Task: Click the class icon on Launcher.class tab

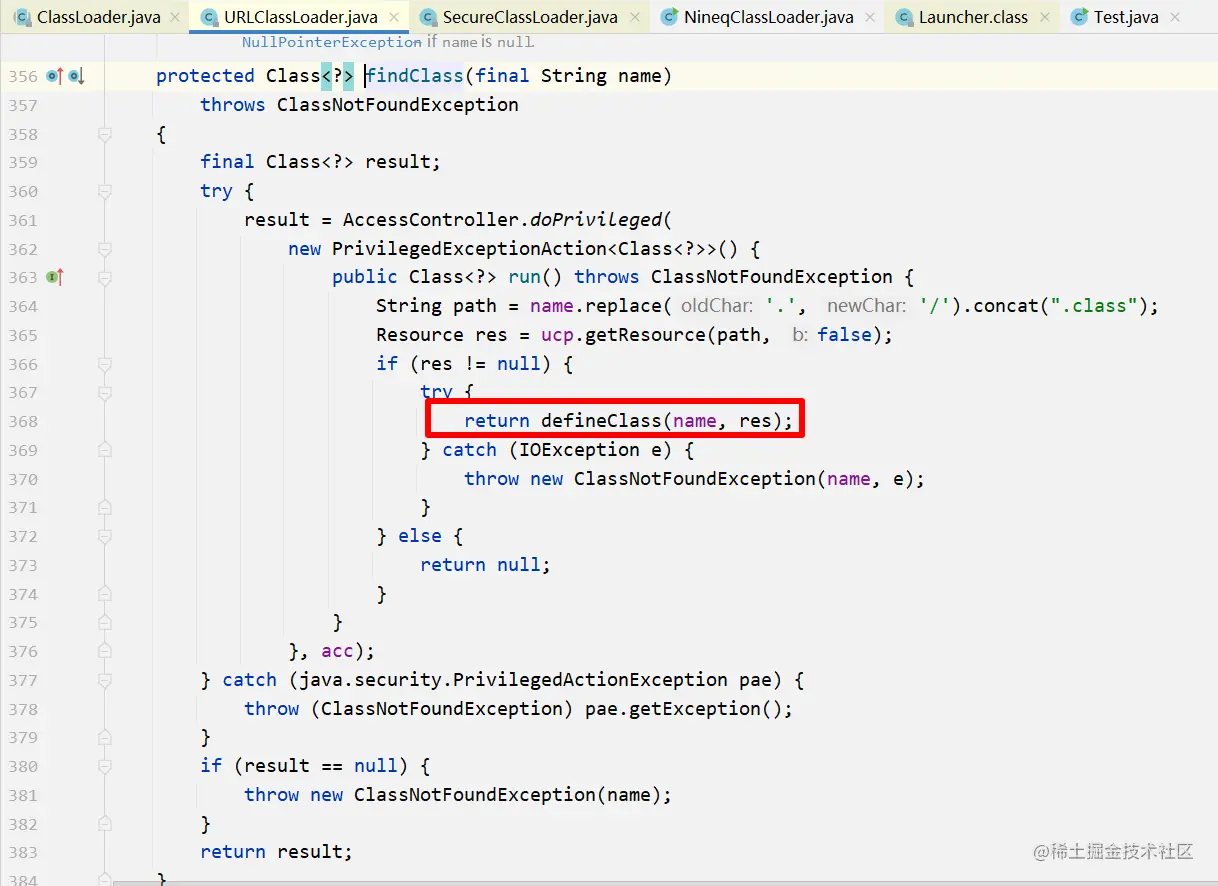Action: pyautogui.click(x=904, y=17)
